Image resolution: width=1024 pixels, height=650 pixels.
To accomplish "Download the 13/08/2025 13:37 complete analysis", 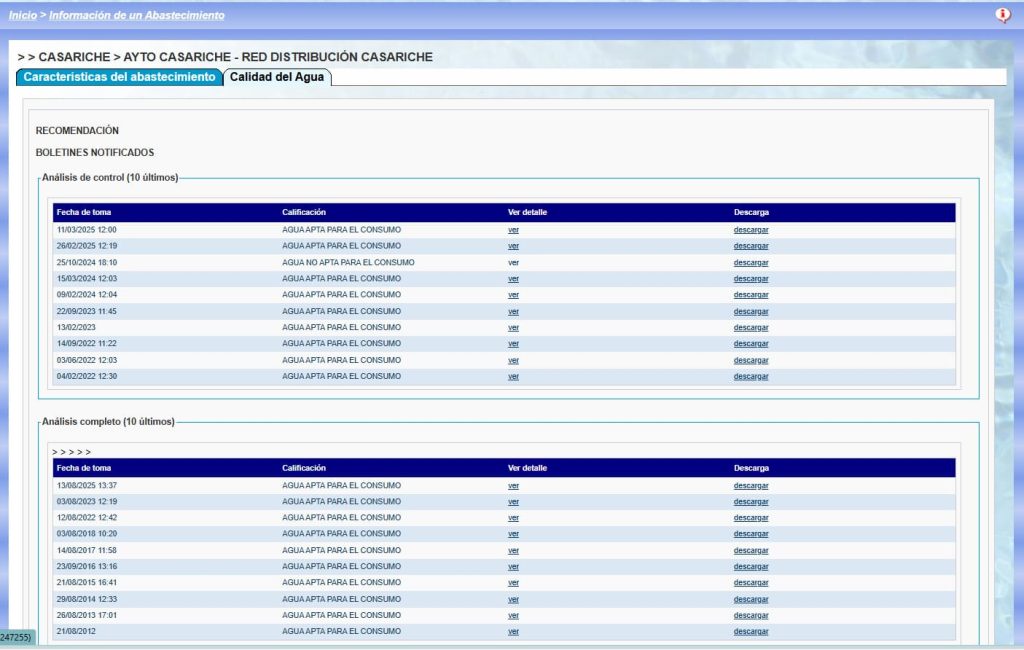I will [751, 486].
